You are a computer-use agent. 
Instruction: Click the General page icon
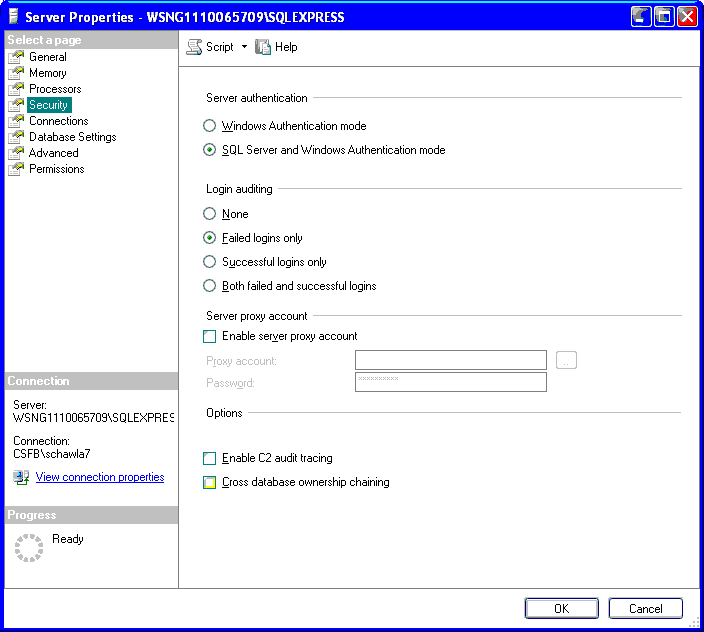tap(16, 57)
